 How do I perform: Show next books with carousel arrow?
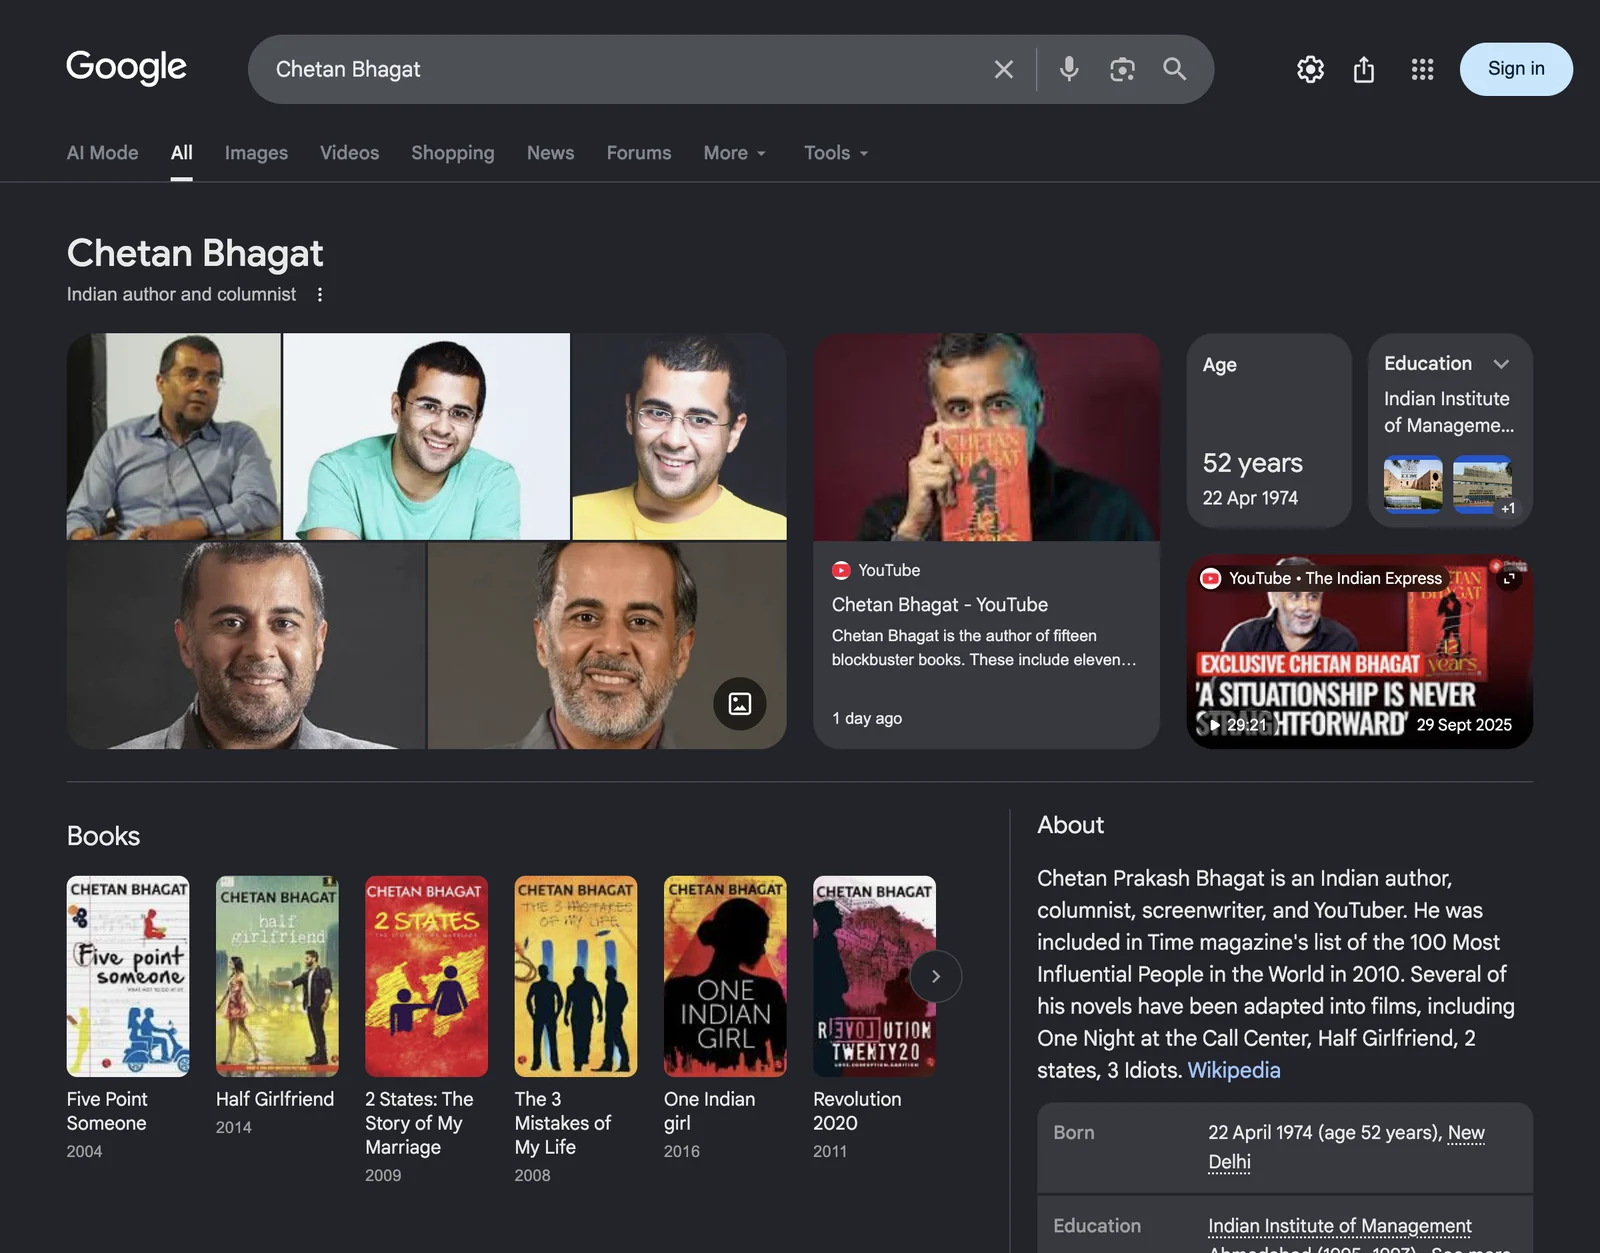click(x=936, y=976)
